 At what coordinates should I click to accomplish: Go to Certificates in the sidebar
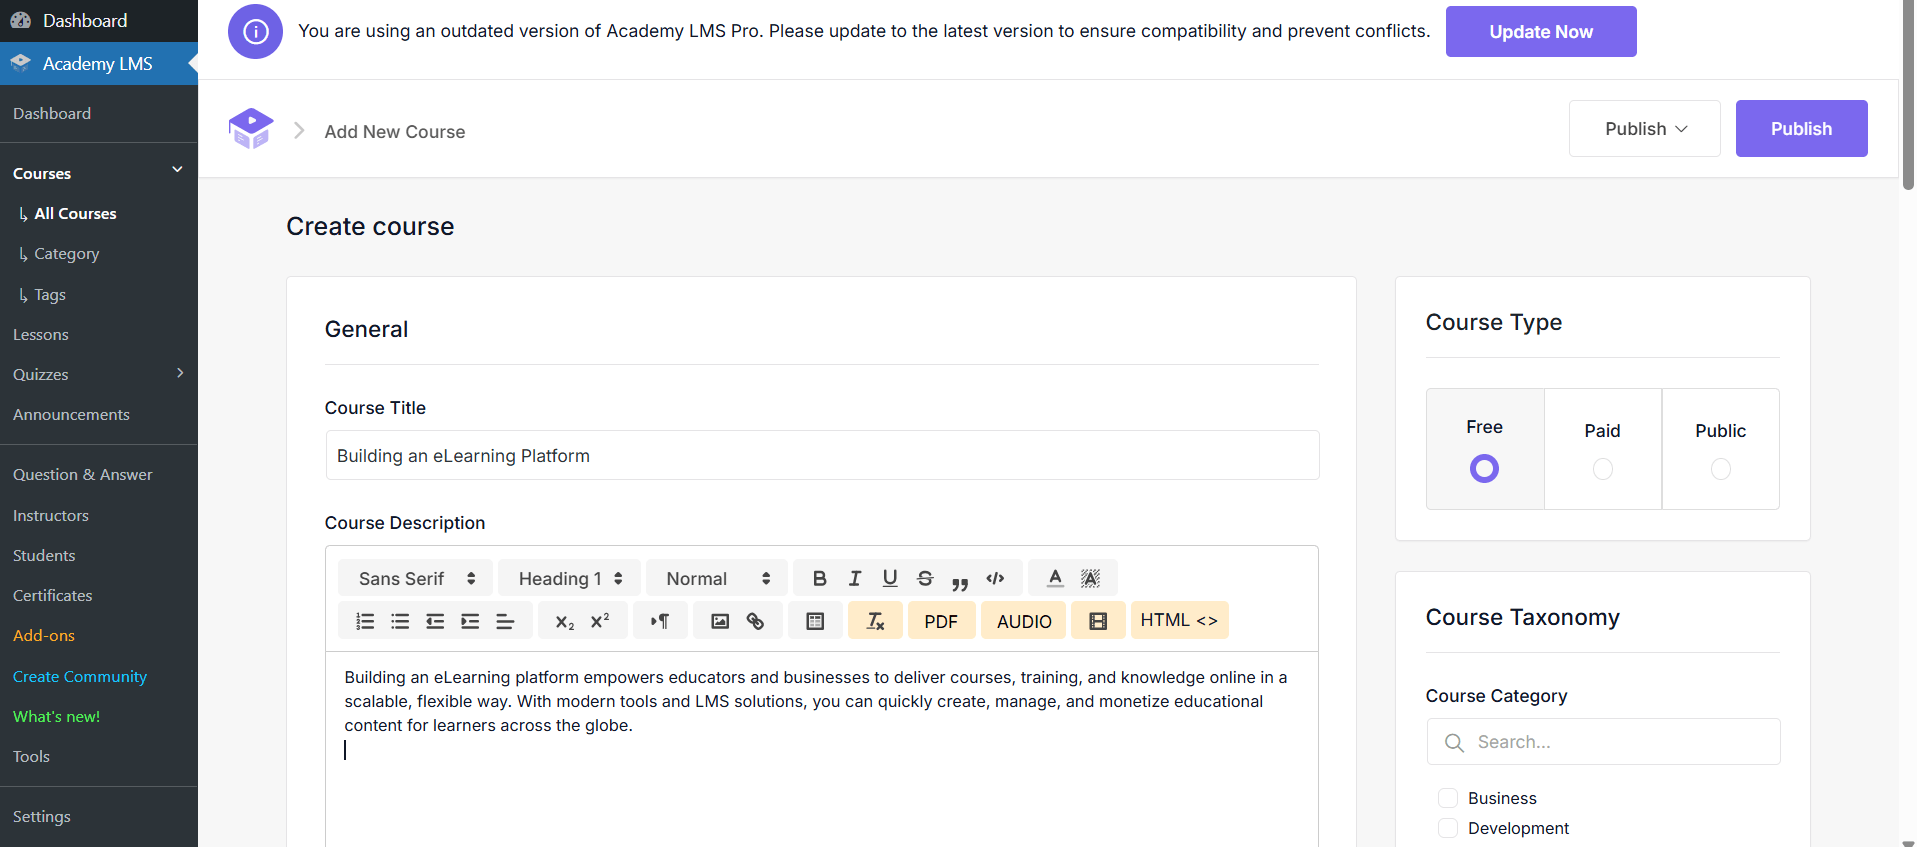[53, 596]
